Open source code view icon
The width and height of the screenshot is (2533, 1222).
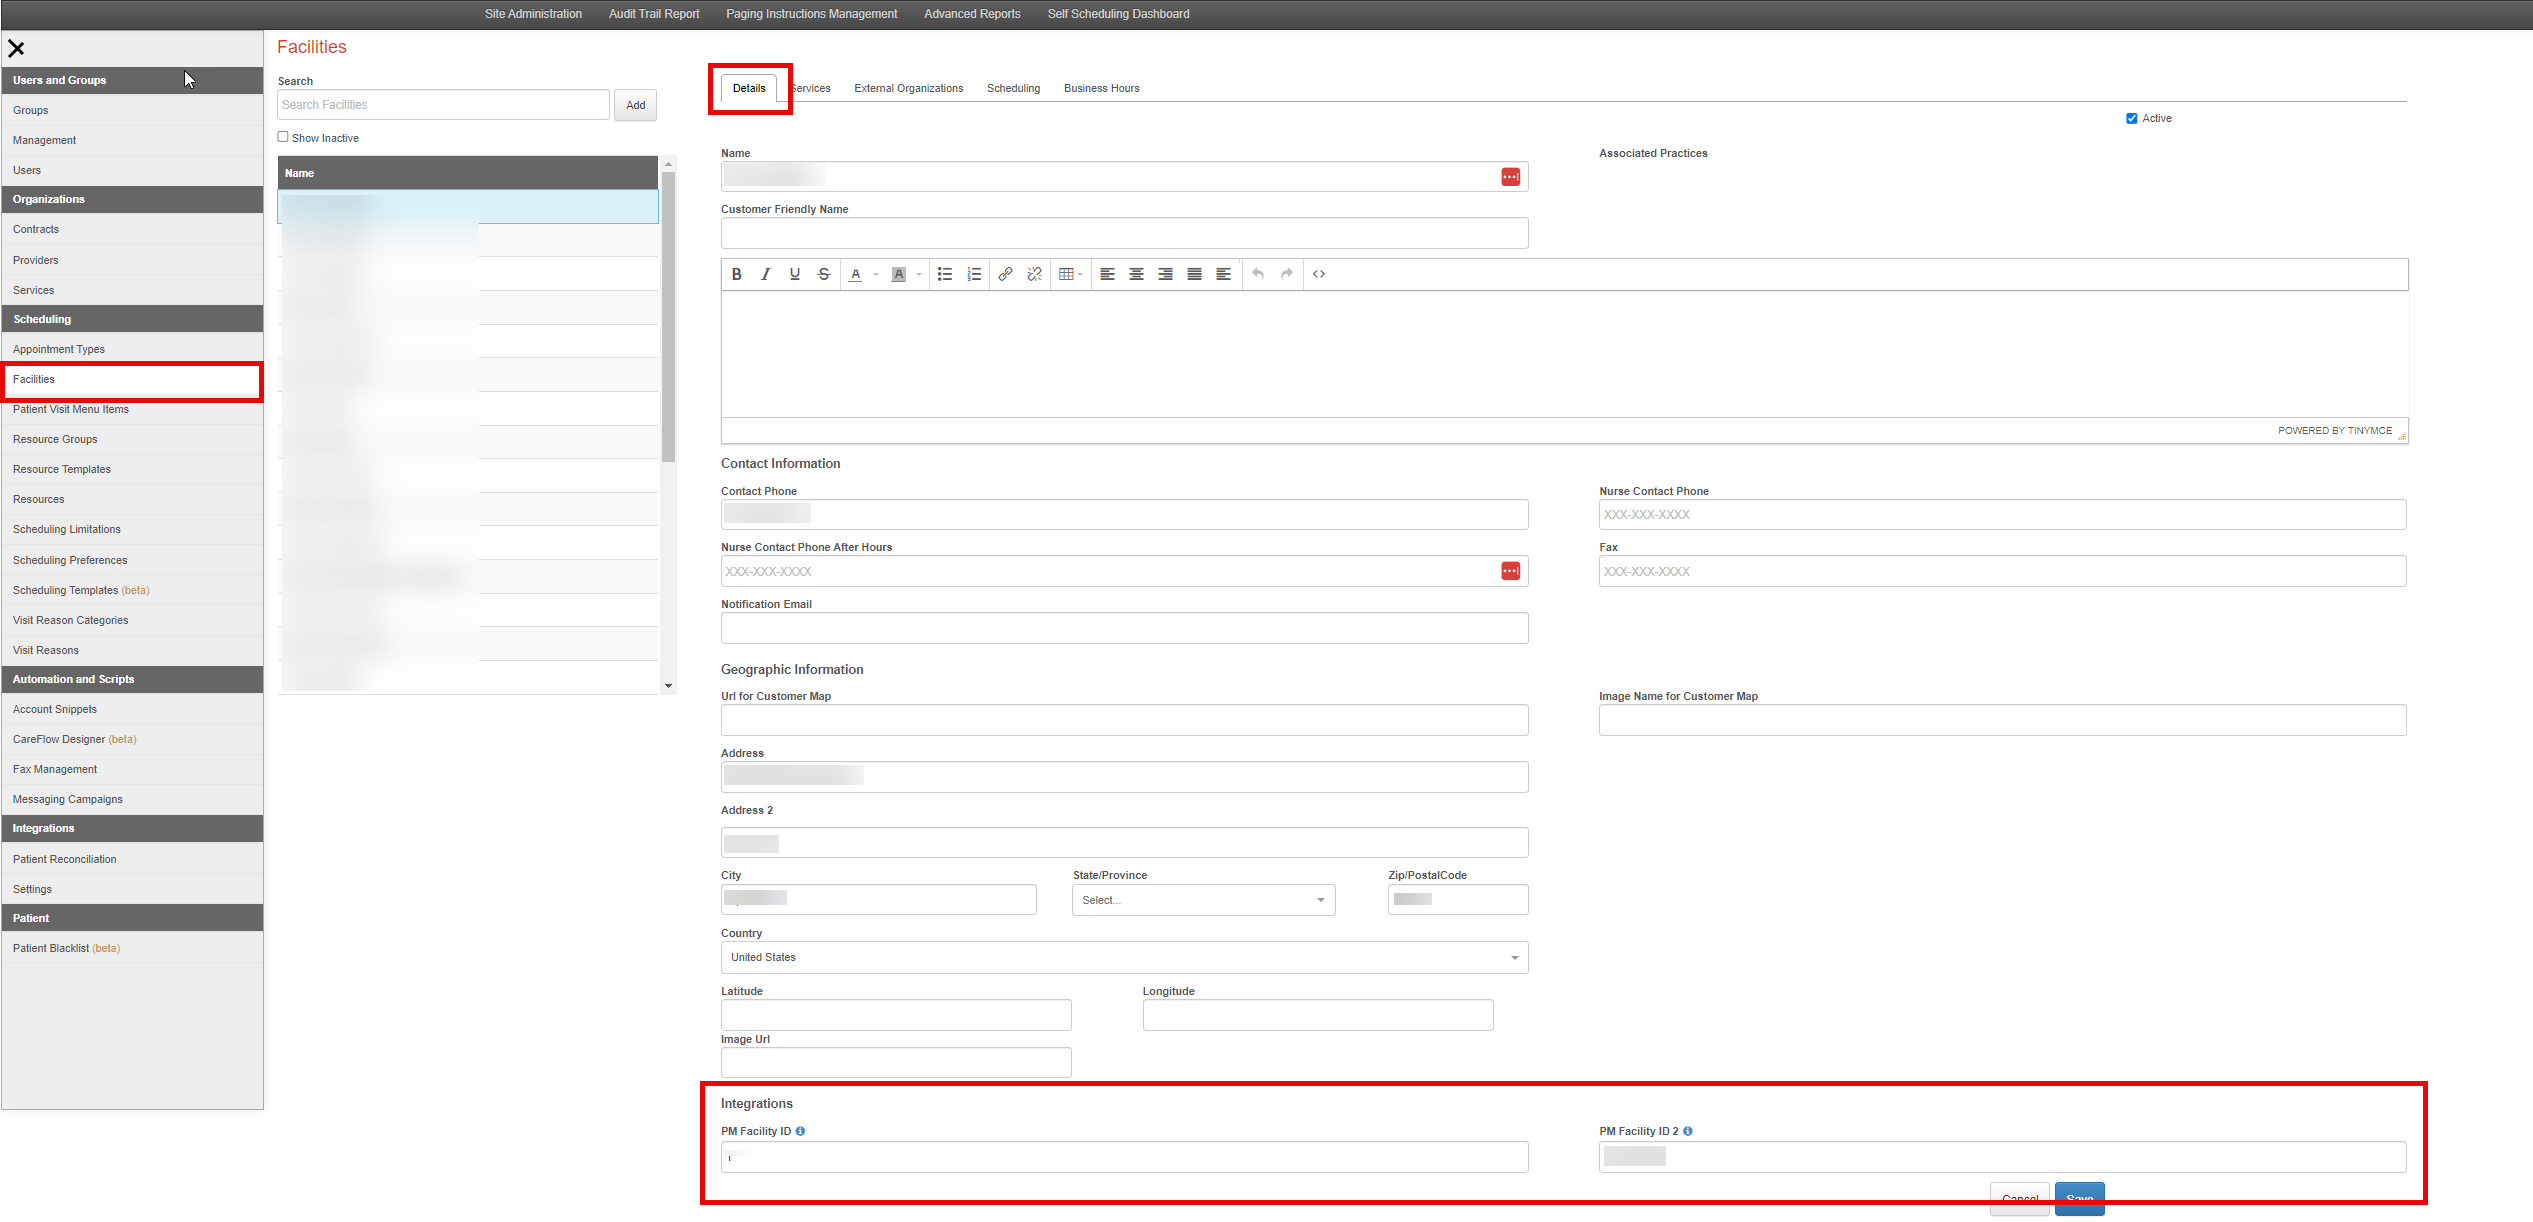pyautogui.click(x=1319, y=274)
